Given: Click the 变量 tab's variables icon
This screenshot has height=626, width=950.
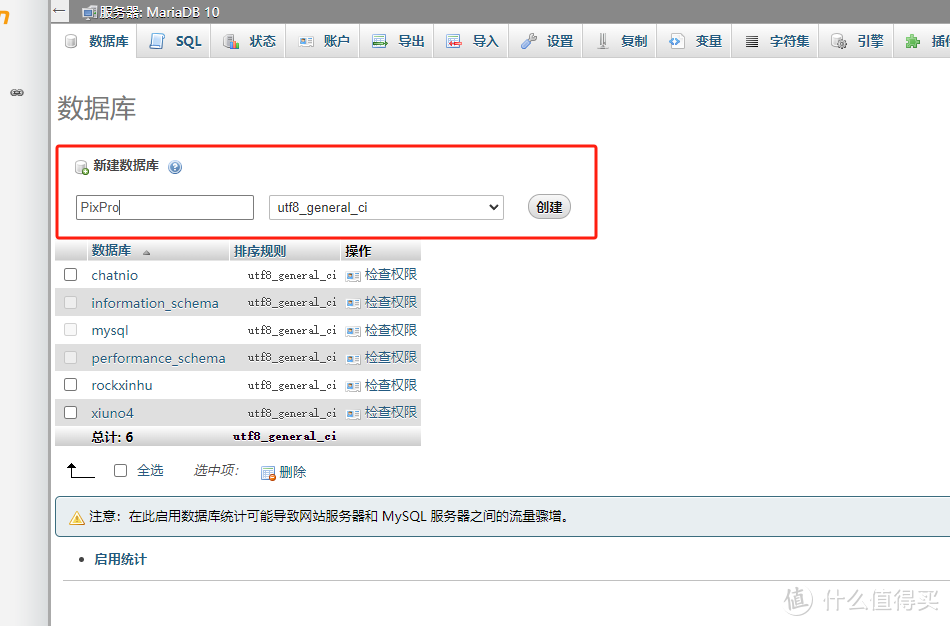Looking at the screenshot, I should [x=677, y=41].
